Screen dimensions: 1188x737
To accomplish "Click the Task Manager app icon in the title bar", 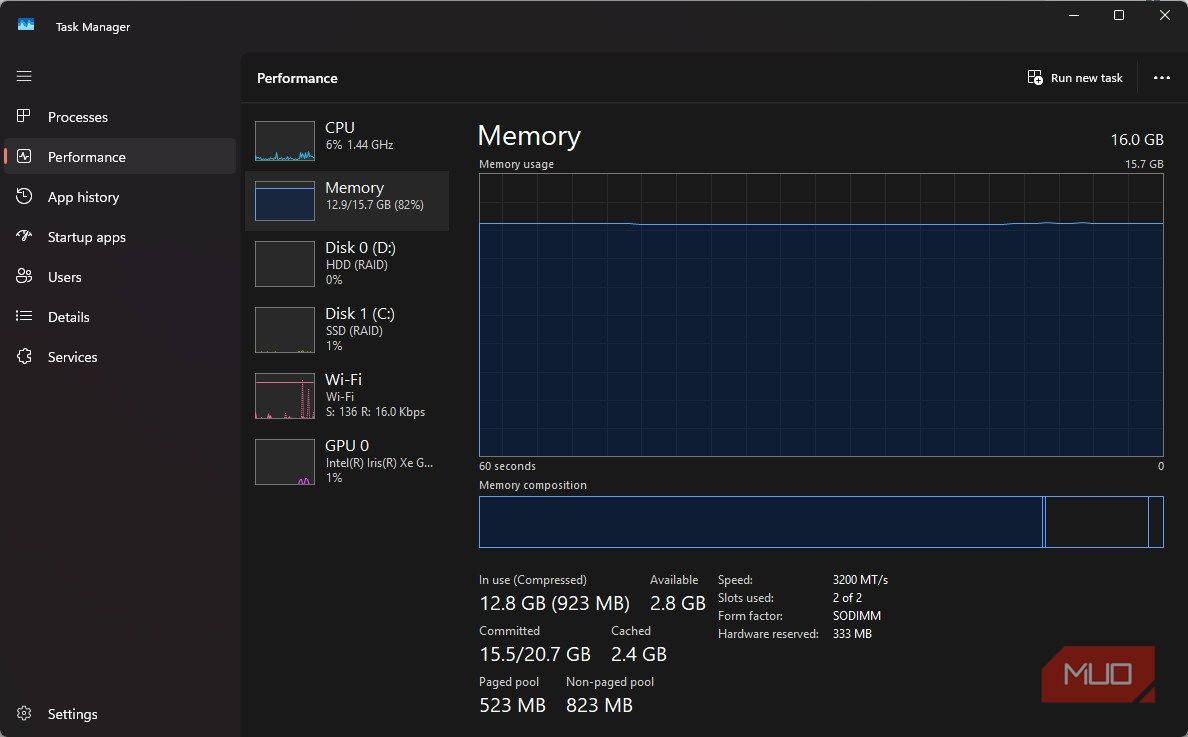I will pyautogui.click(x=26, y=25).
